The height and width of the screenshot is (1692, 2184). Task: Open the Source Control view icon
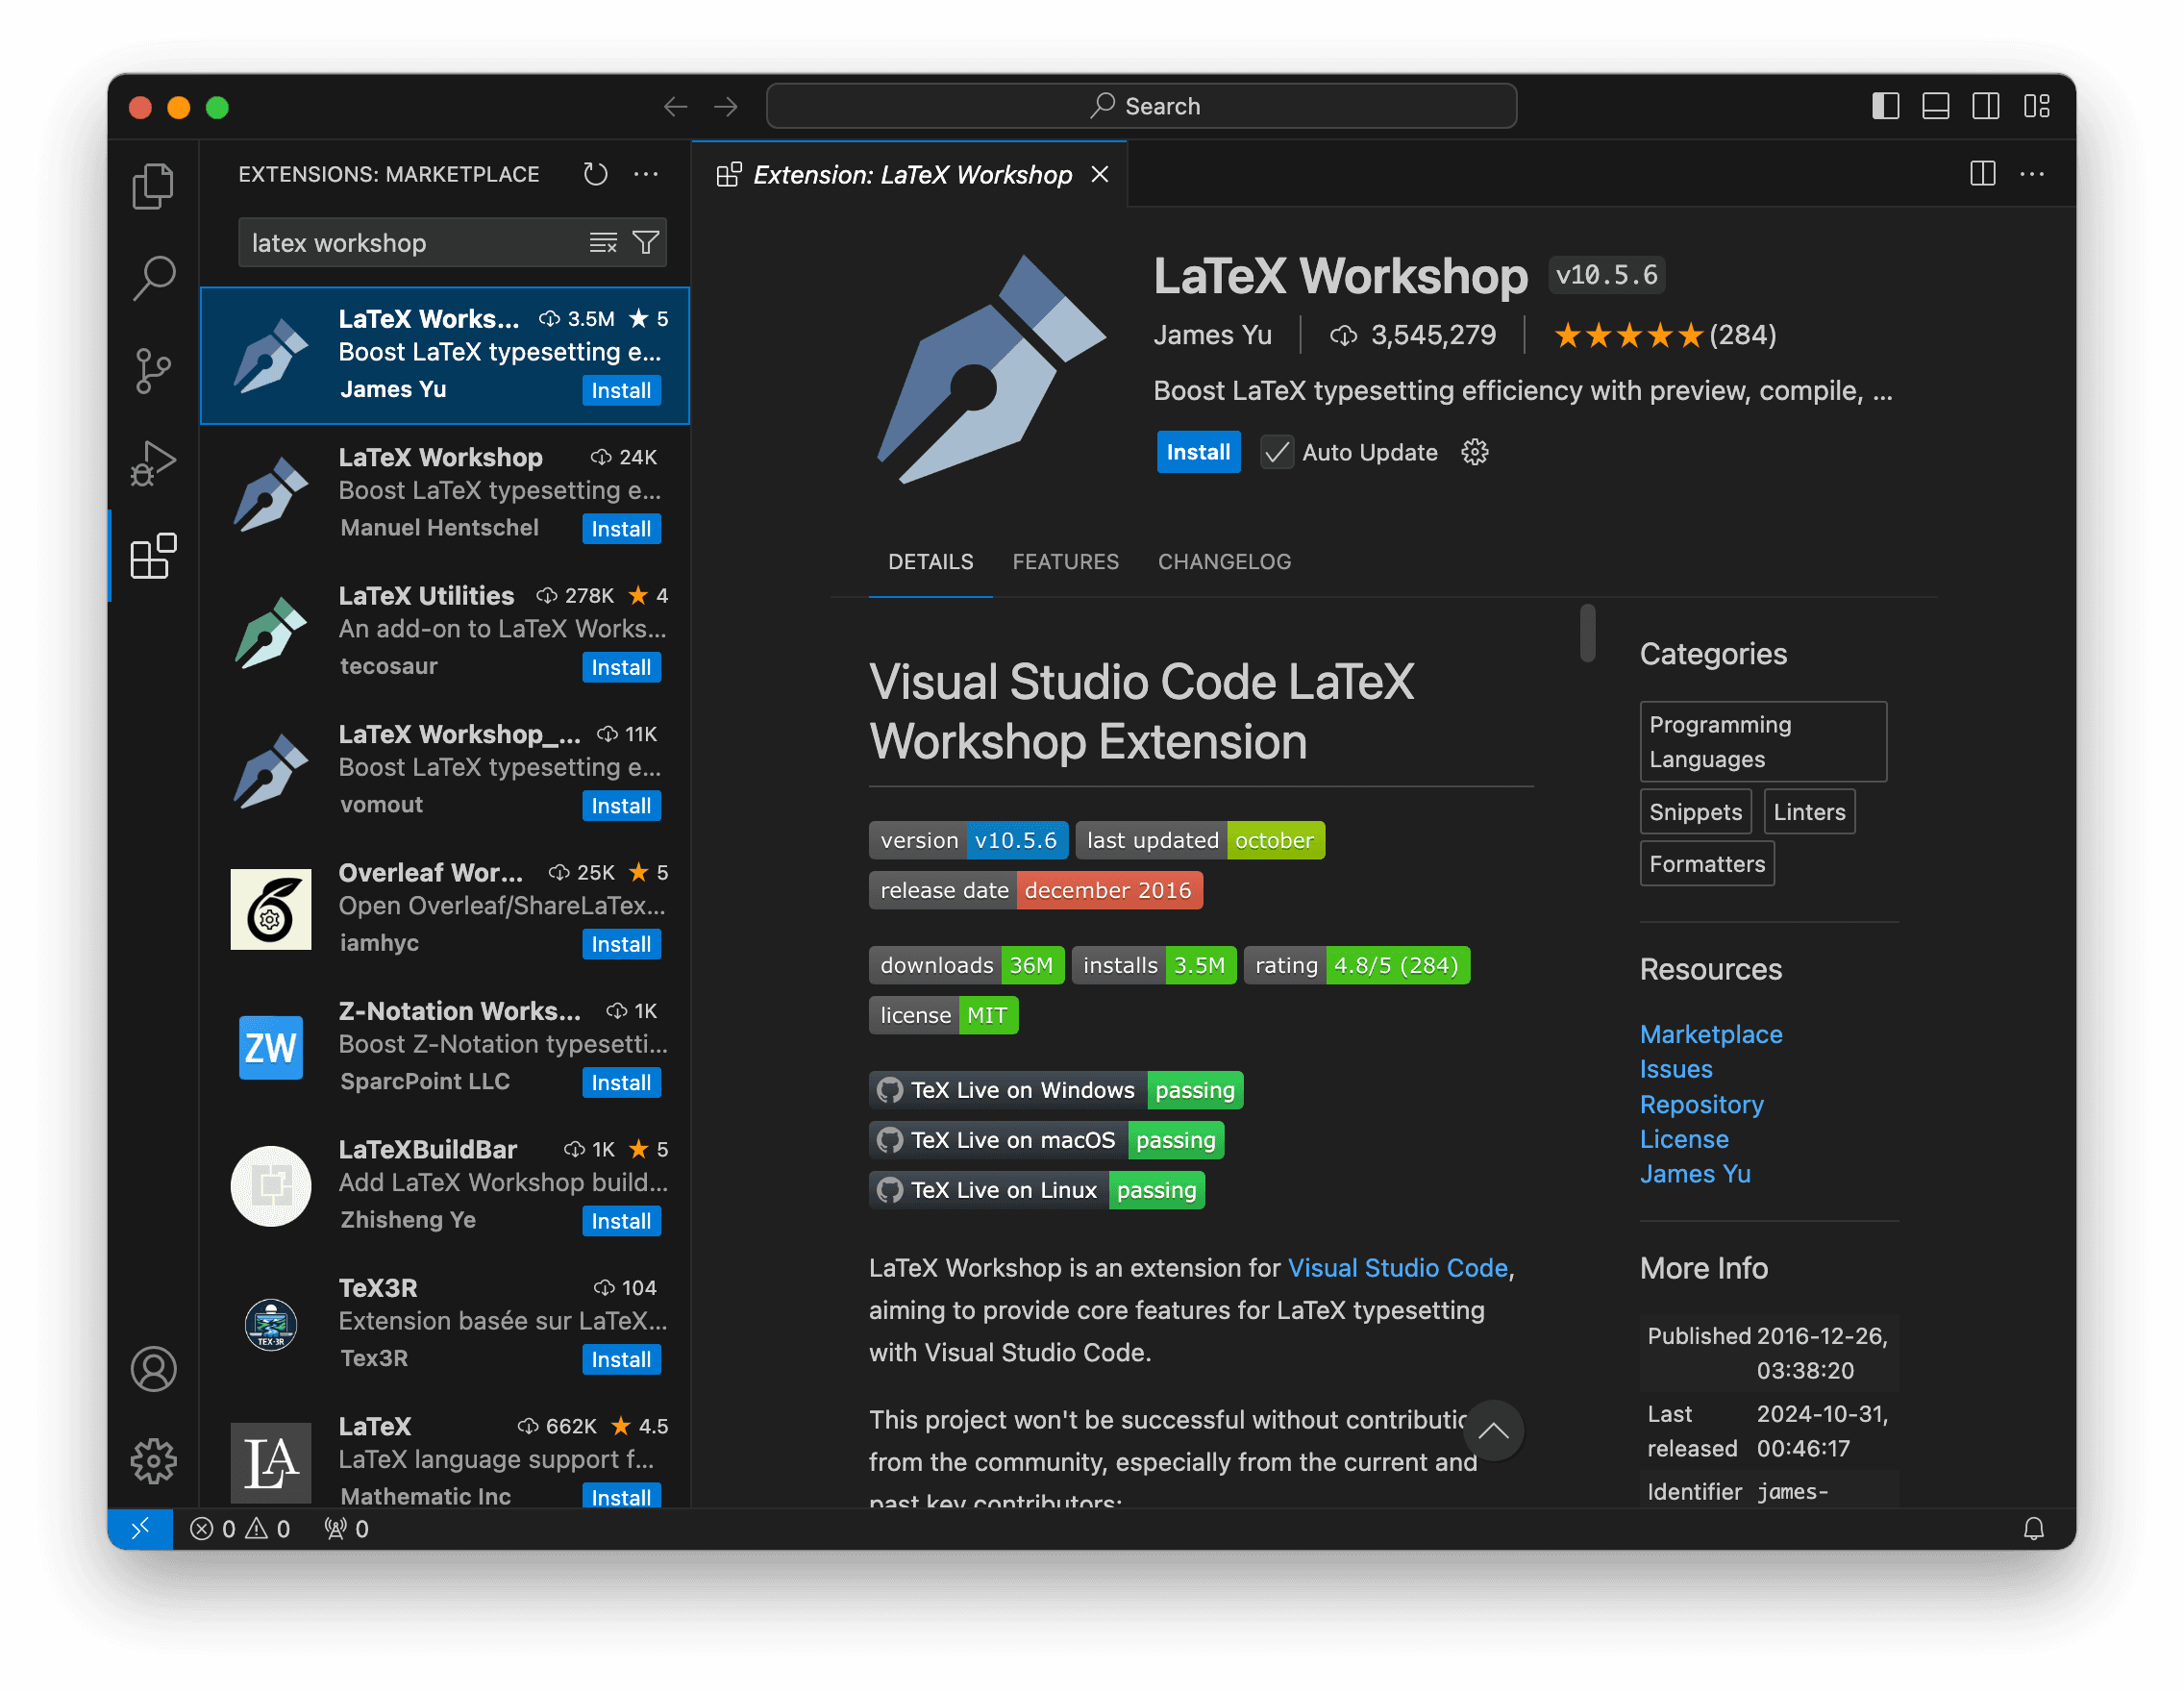(x=153, y=371)
